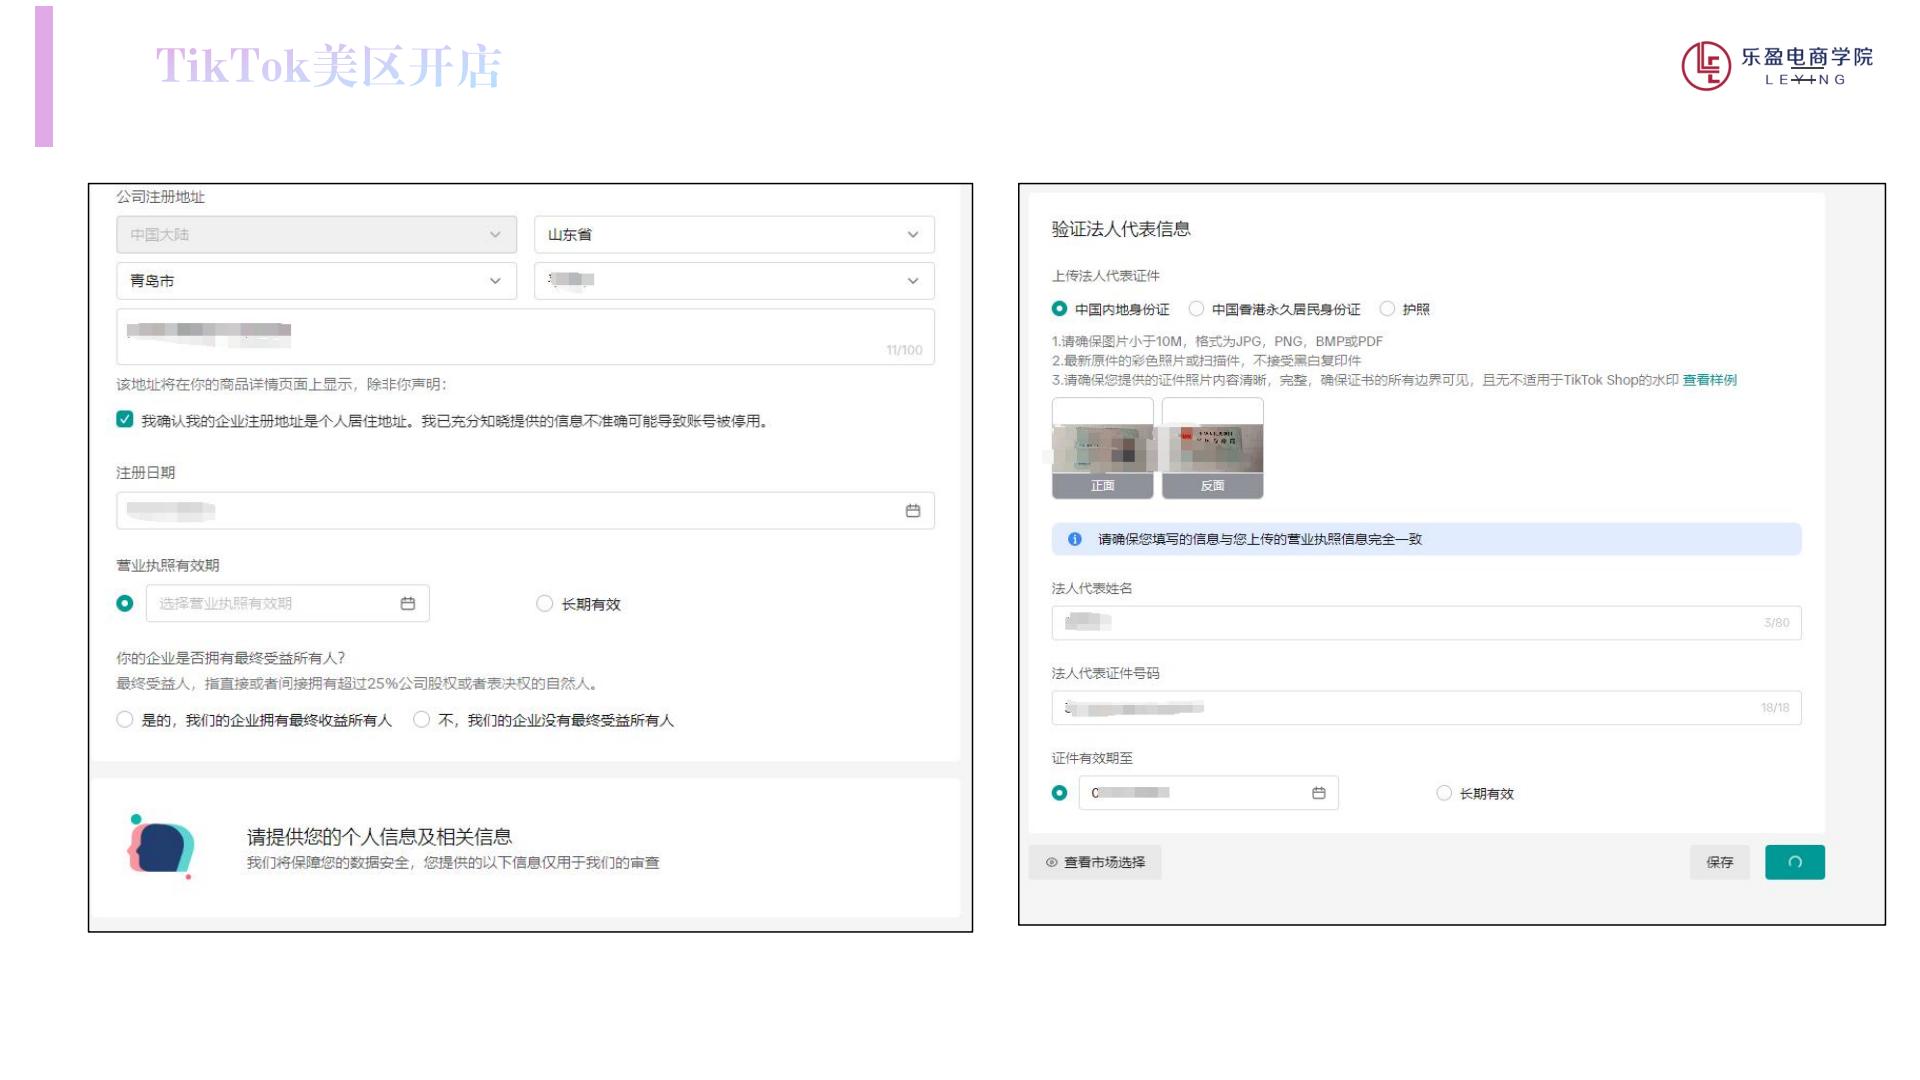
Task: Open the 山东省 province dropdown
Action: [x=734, y=234]
